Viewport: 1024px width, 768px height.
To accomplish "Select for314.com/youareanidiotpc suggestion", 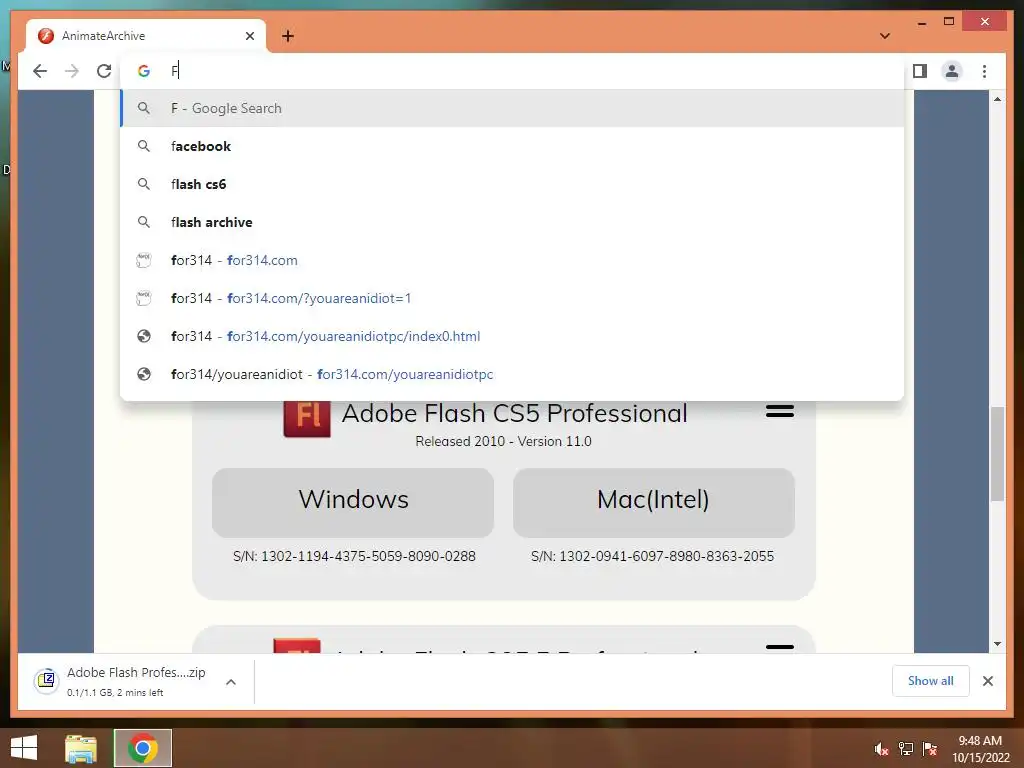I will click(513, 374).
